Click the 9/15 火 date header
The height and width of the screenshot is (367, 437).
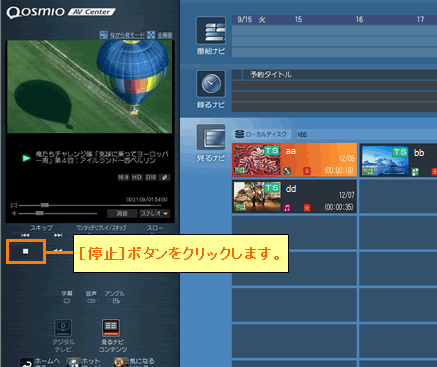coord(251,19)
